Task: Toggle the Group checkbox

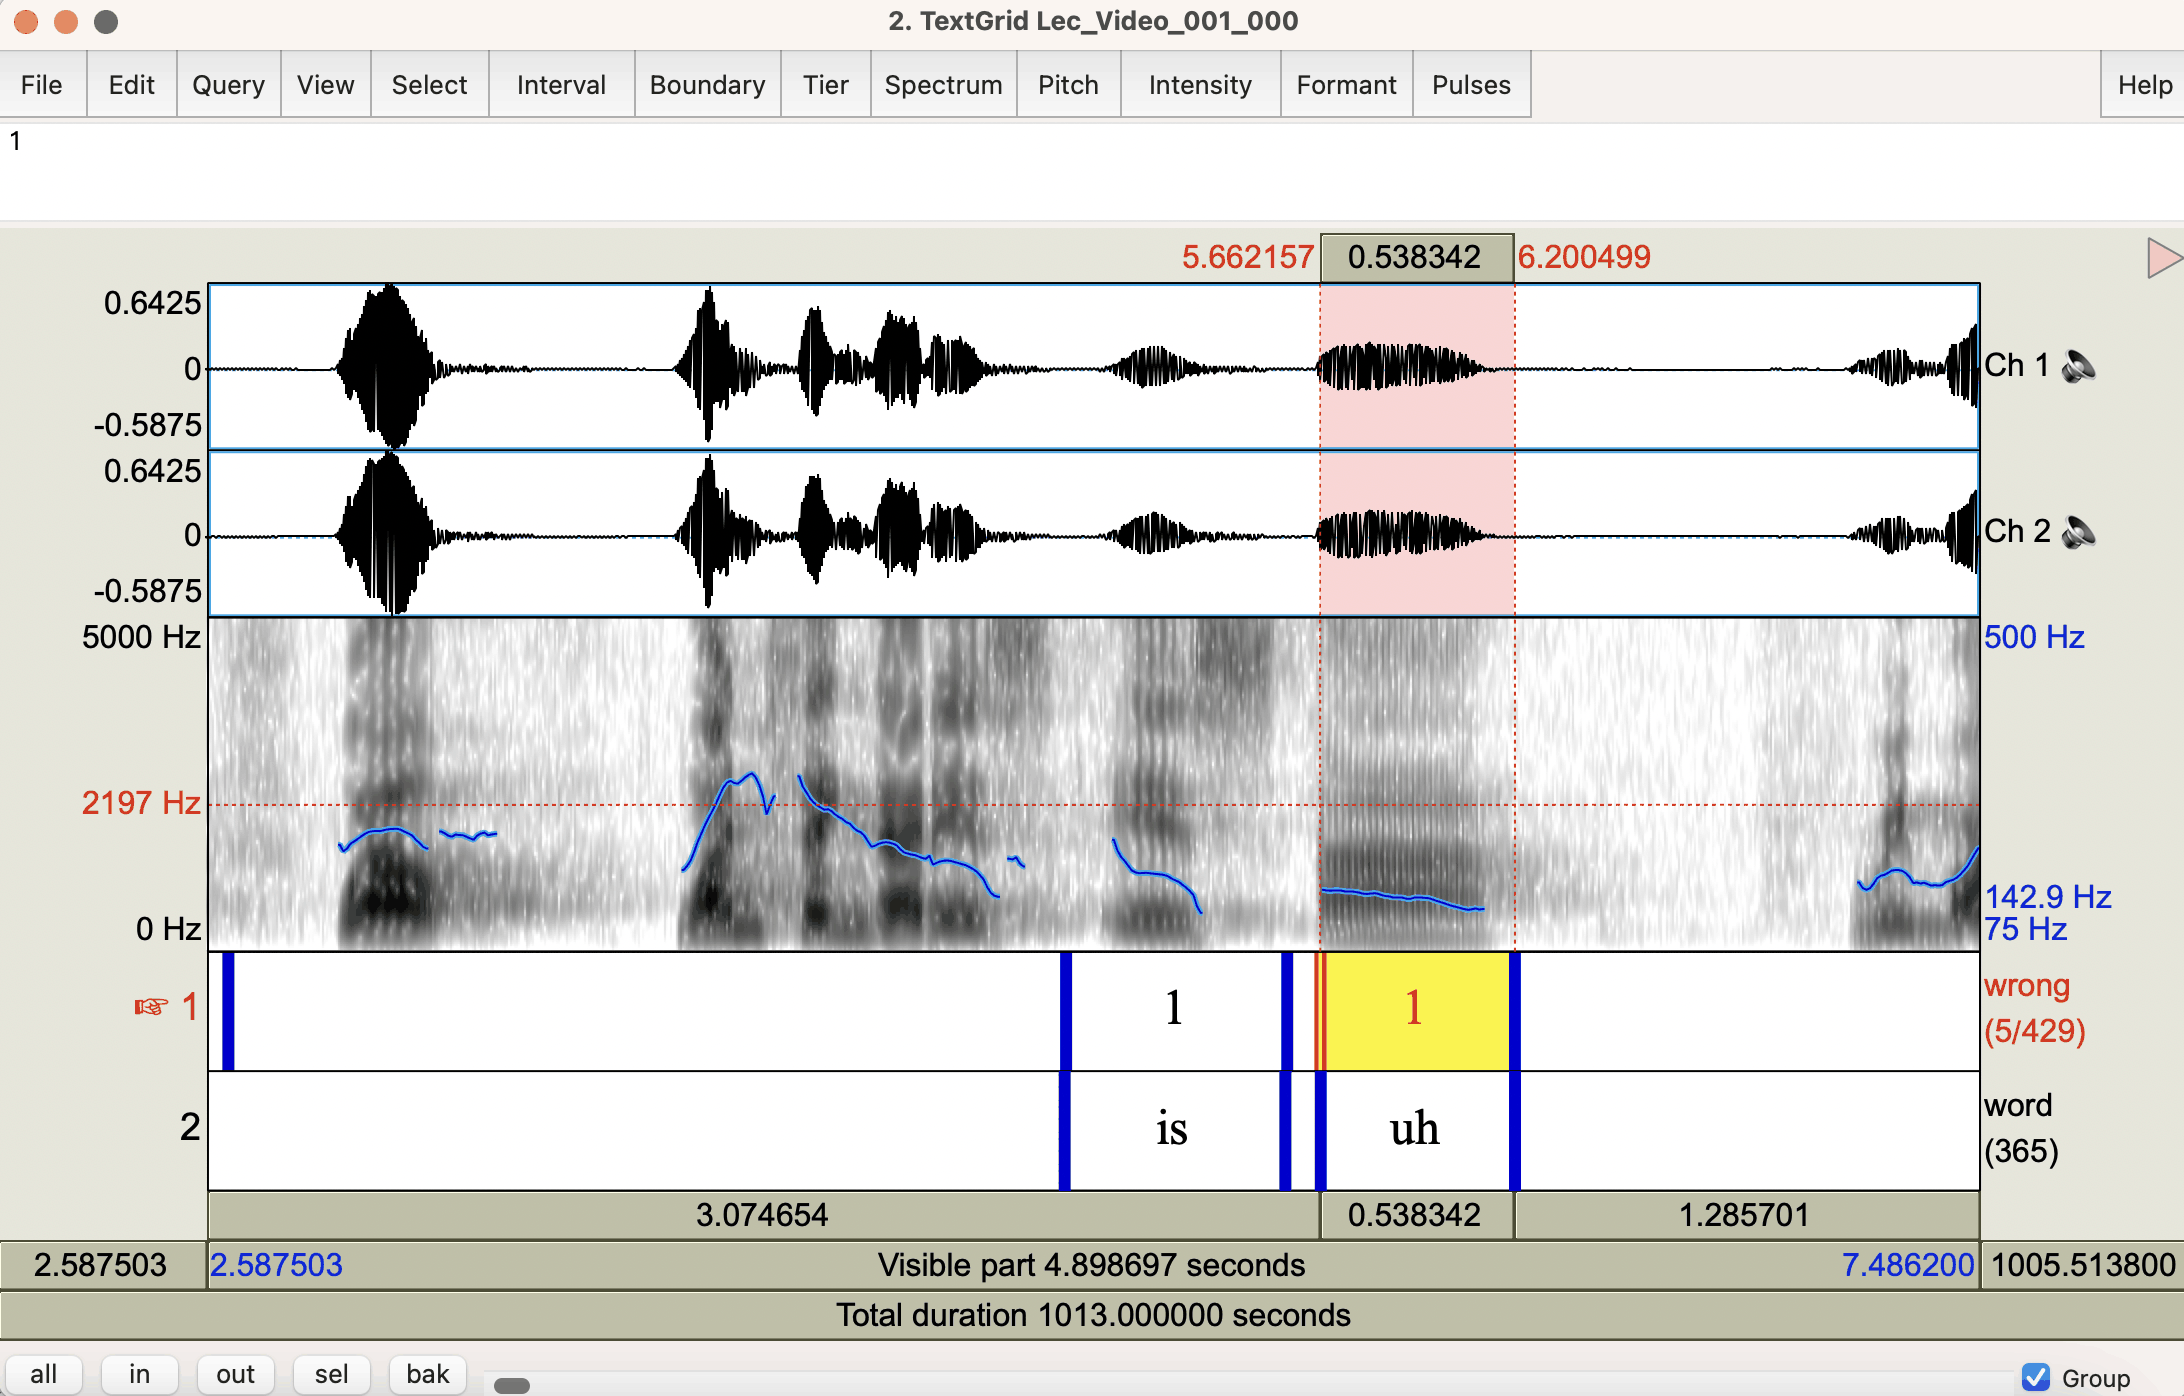Action: (2035, 1377)
